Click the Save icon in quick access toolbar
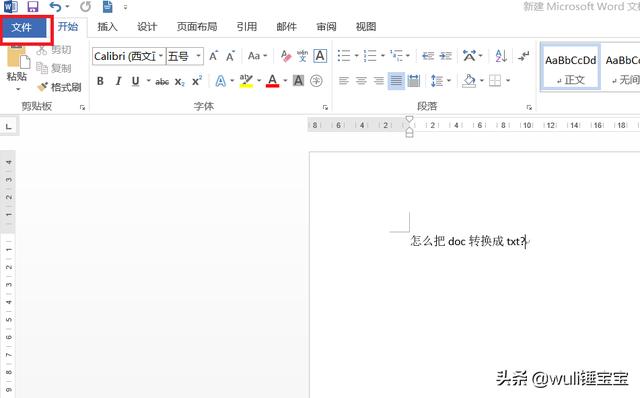Image resolution: width=640 pixels, height=398 pixels. (x=33, y=7)
